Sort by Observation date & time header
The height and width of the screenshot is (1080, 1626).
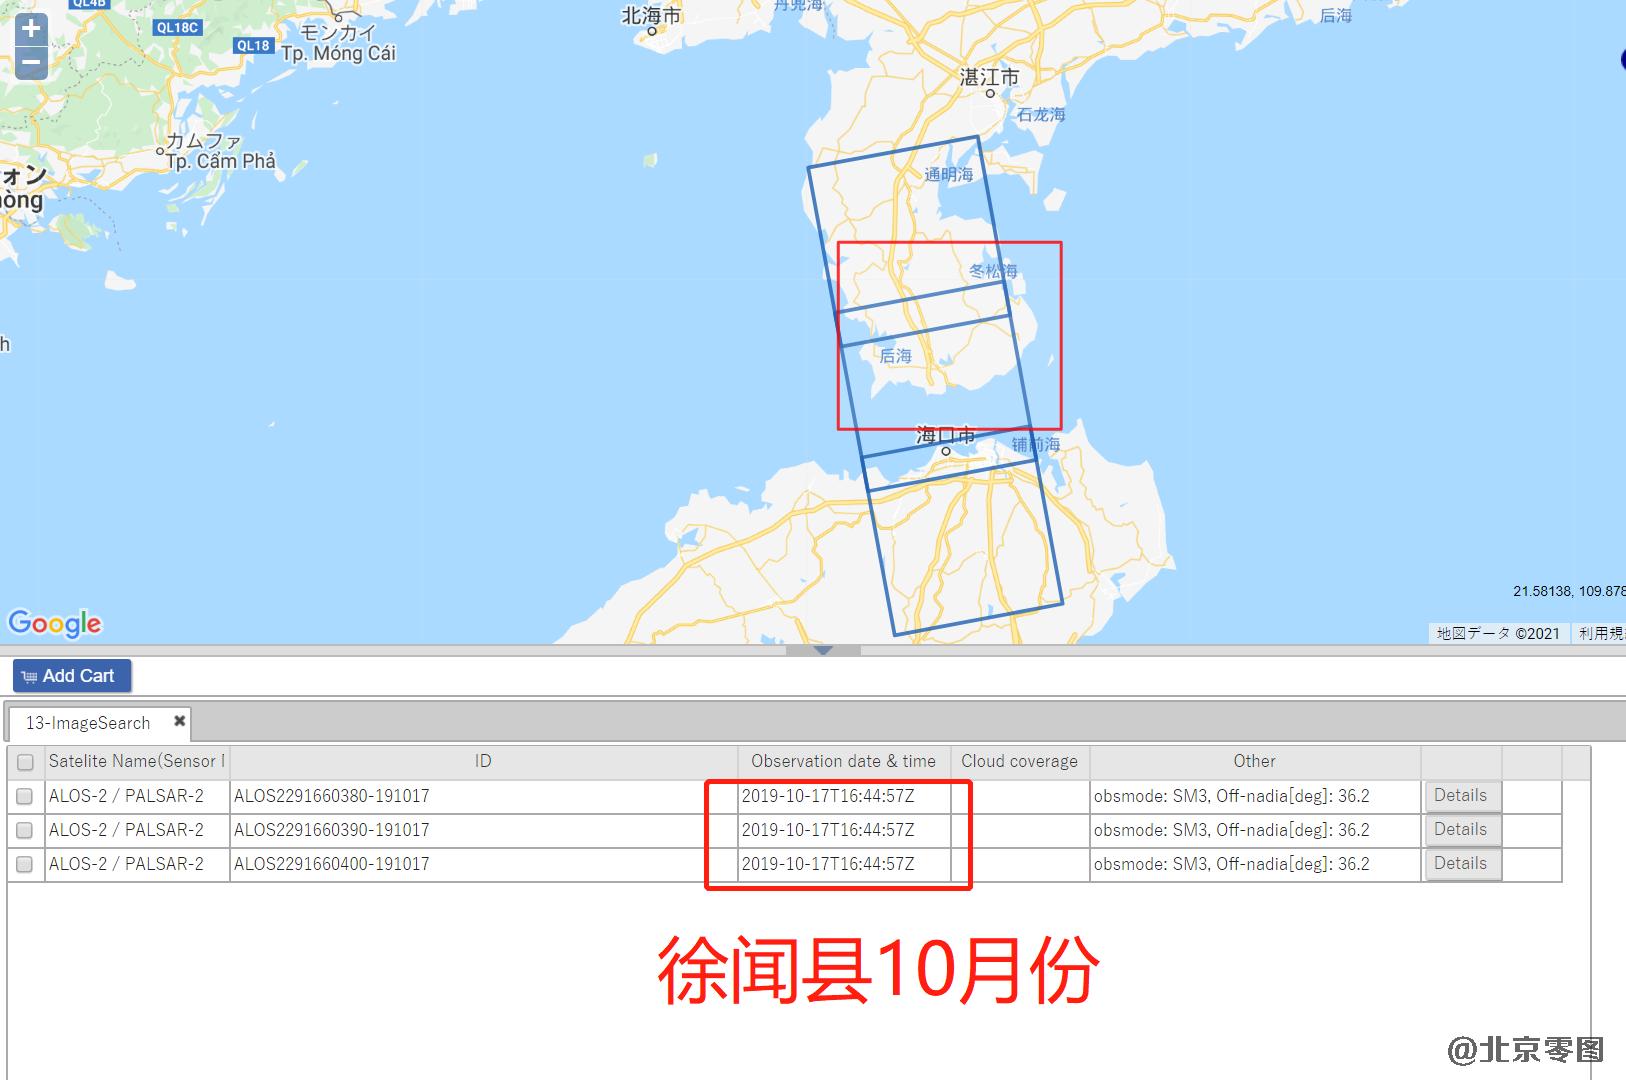tap(844, 761)
